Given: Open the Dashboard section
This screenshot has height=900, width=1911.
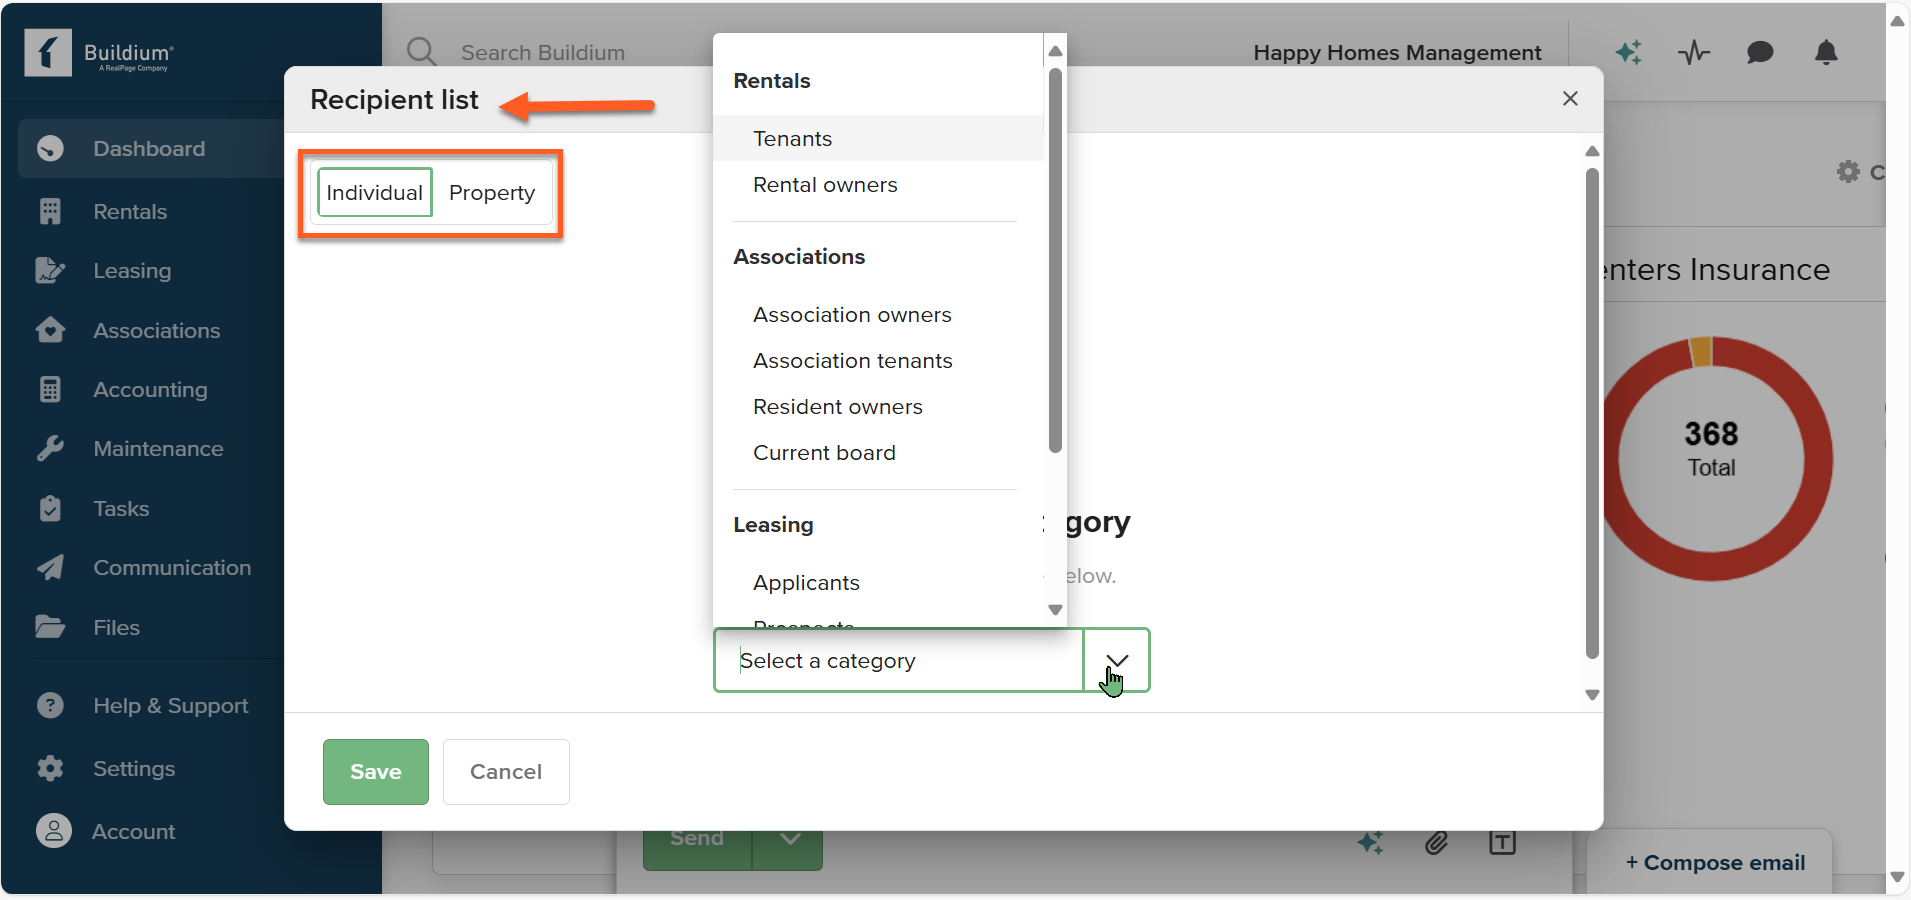Looking at the screenshot, I should [x=148, y=148].
